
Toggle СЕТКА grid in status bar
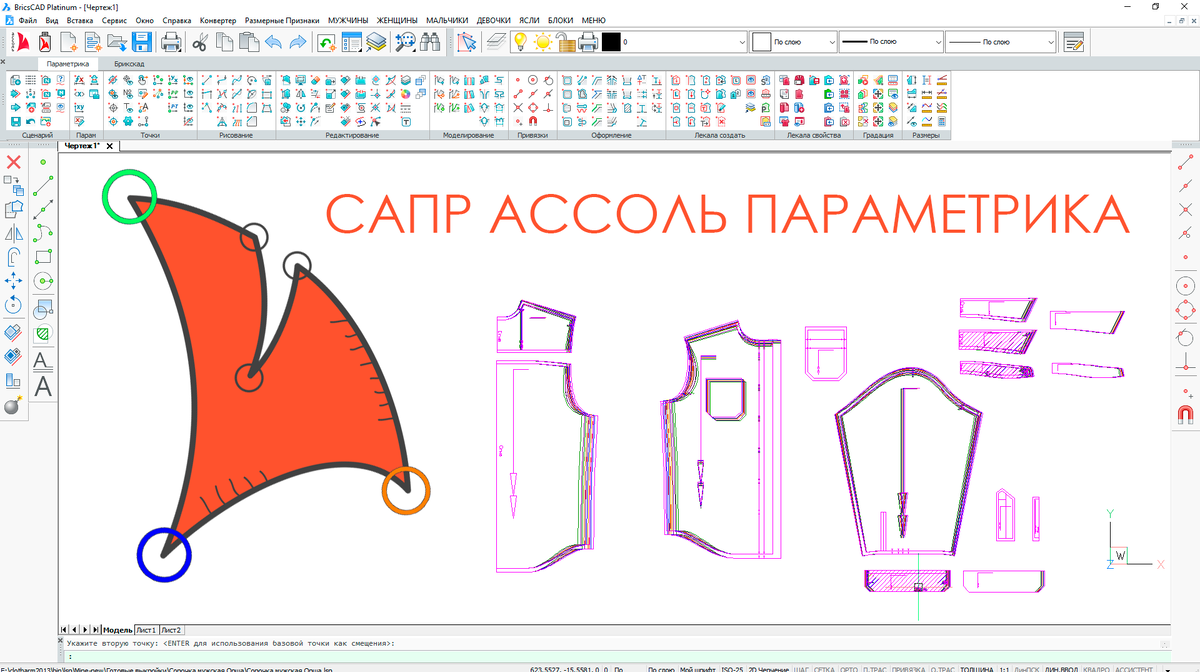[x=825, y=668]
